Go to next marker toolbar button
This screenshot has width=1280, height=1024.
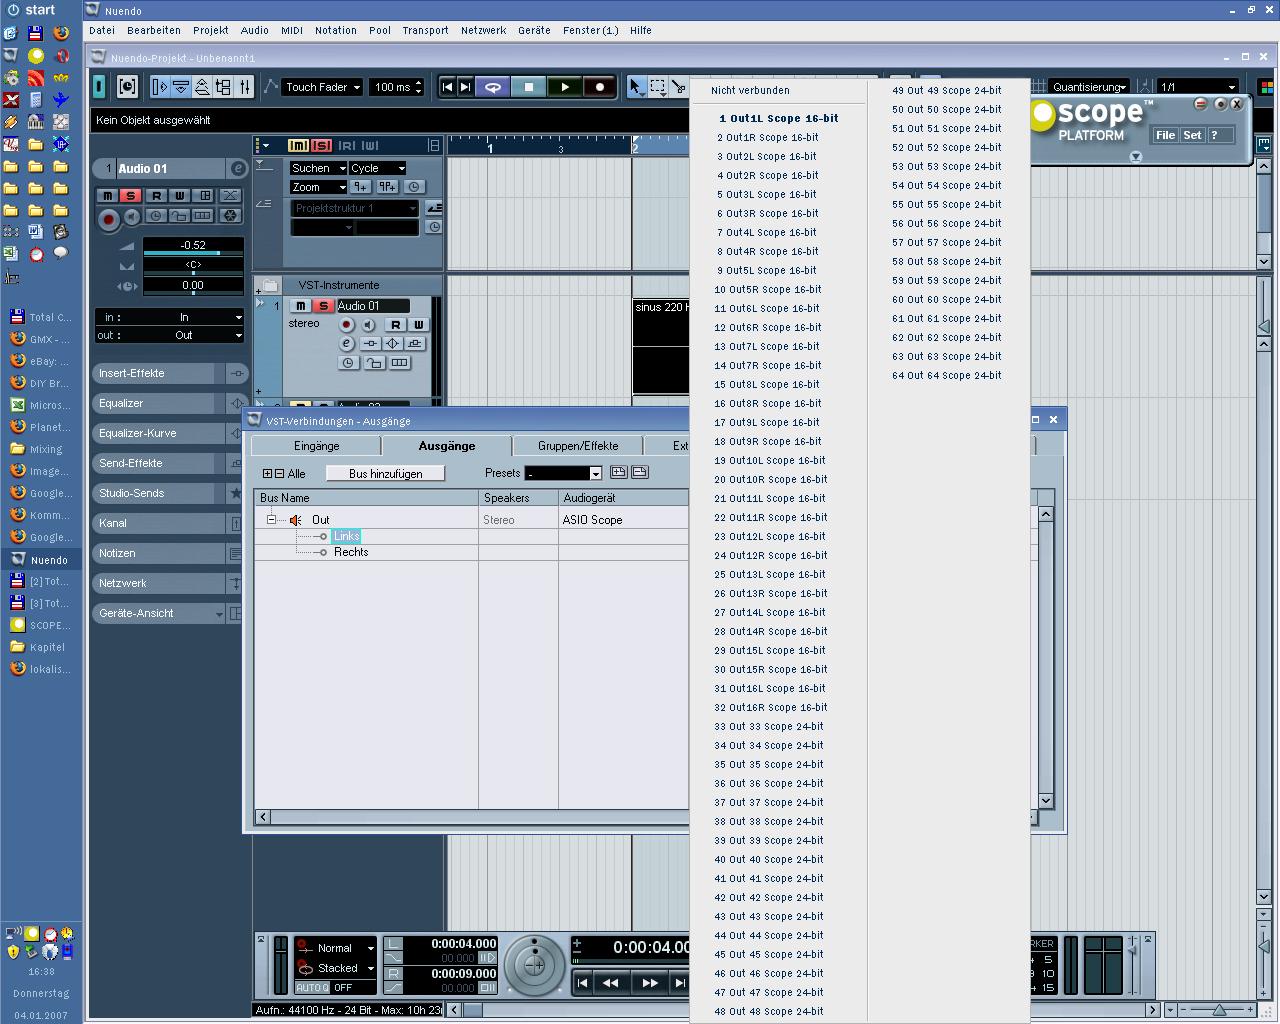coord(465,87)
